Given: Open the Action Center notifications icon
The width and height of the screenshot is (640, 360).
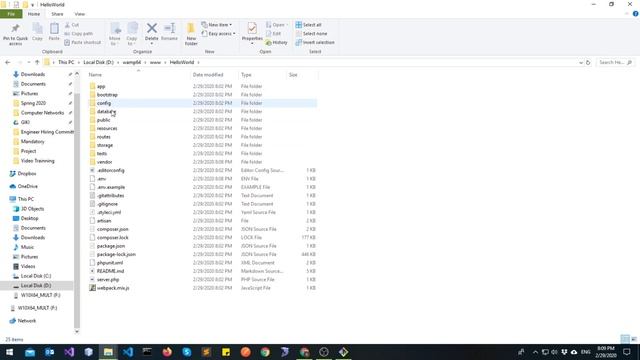Looking at the screenshot, I should coord(627,352).
